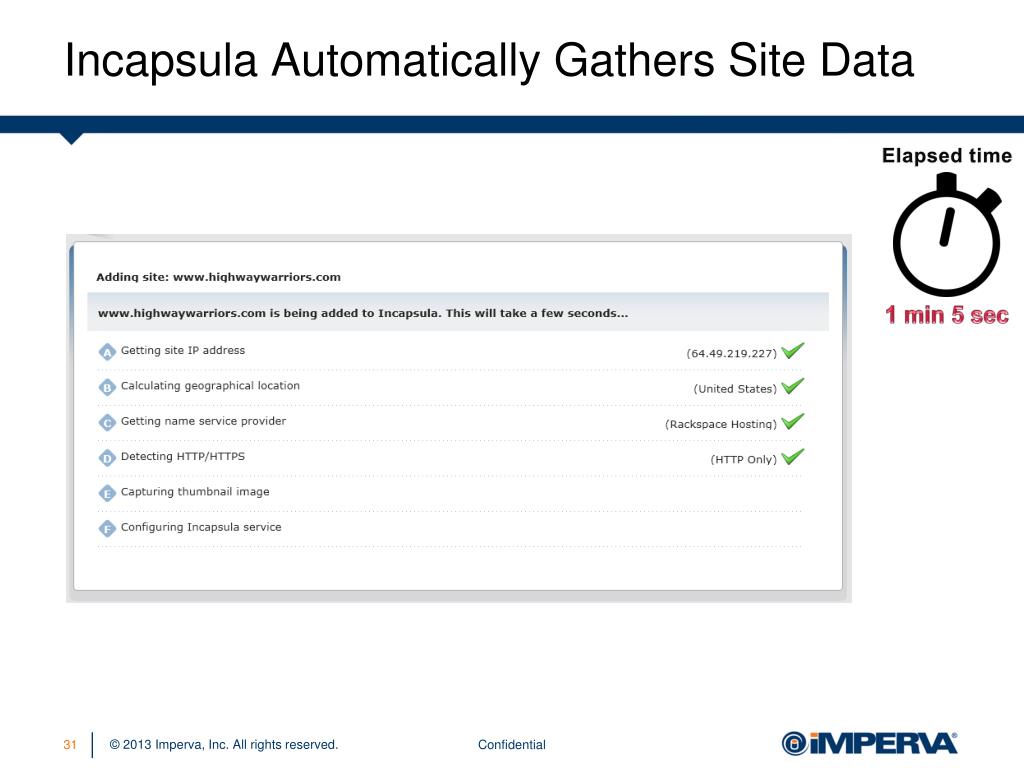Click the step D diamond icon
The width and height of the screenshot is (1024, 768).
(x=107, y=458)
